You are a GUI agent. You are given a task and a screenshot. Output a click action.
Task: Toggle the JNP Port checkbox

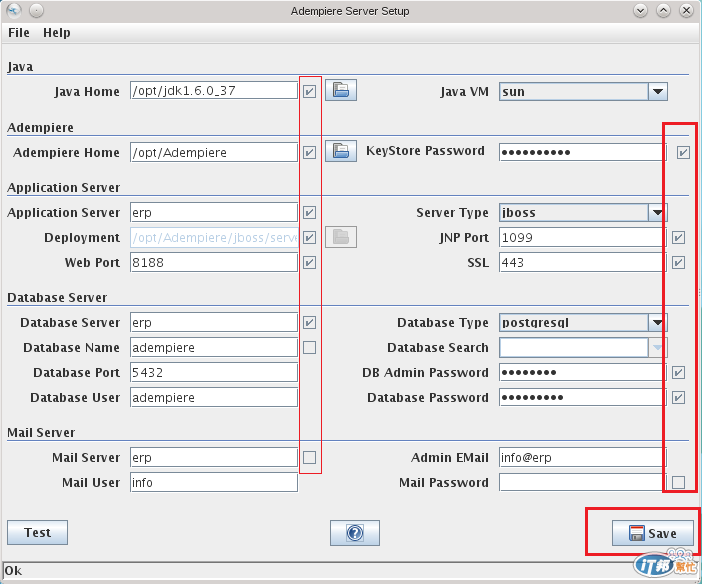679,237
